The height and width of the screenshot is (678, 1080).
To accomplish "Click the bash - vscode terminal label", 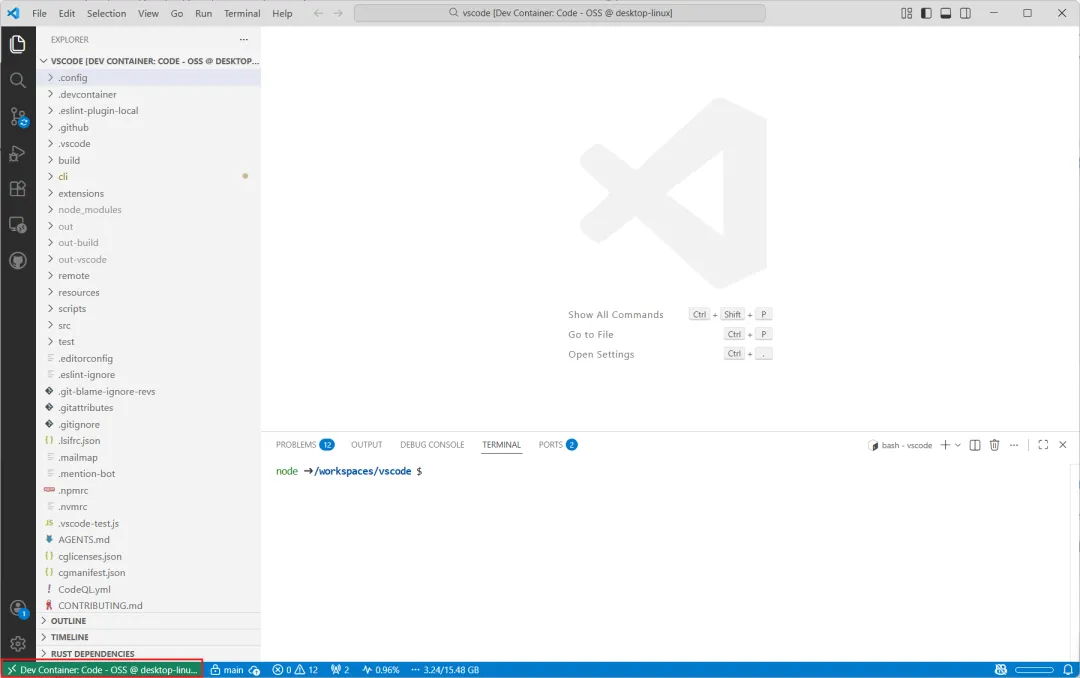I will [900, 445].
